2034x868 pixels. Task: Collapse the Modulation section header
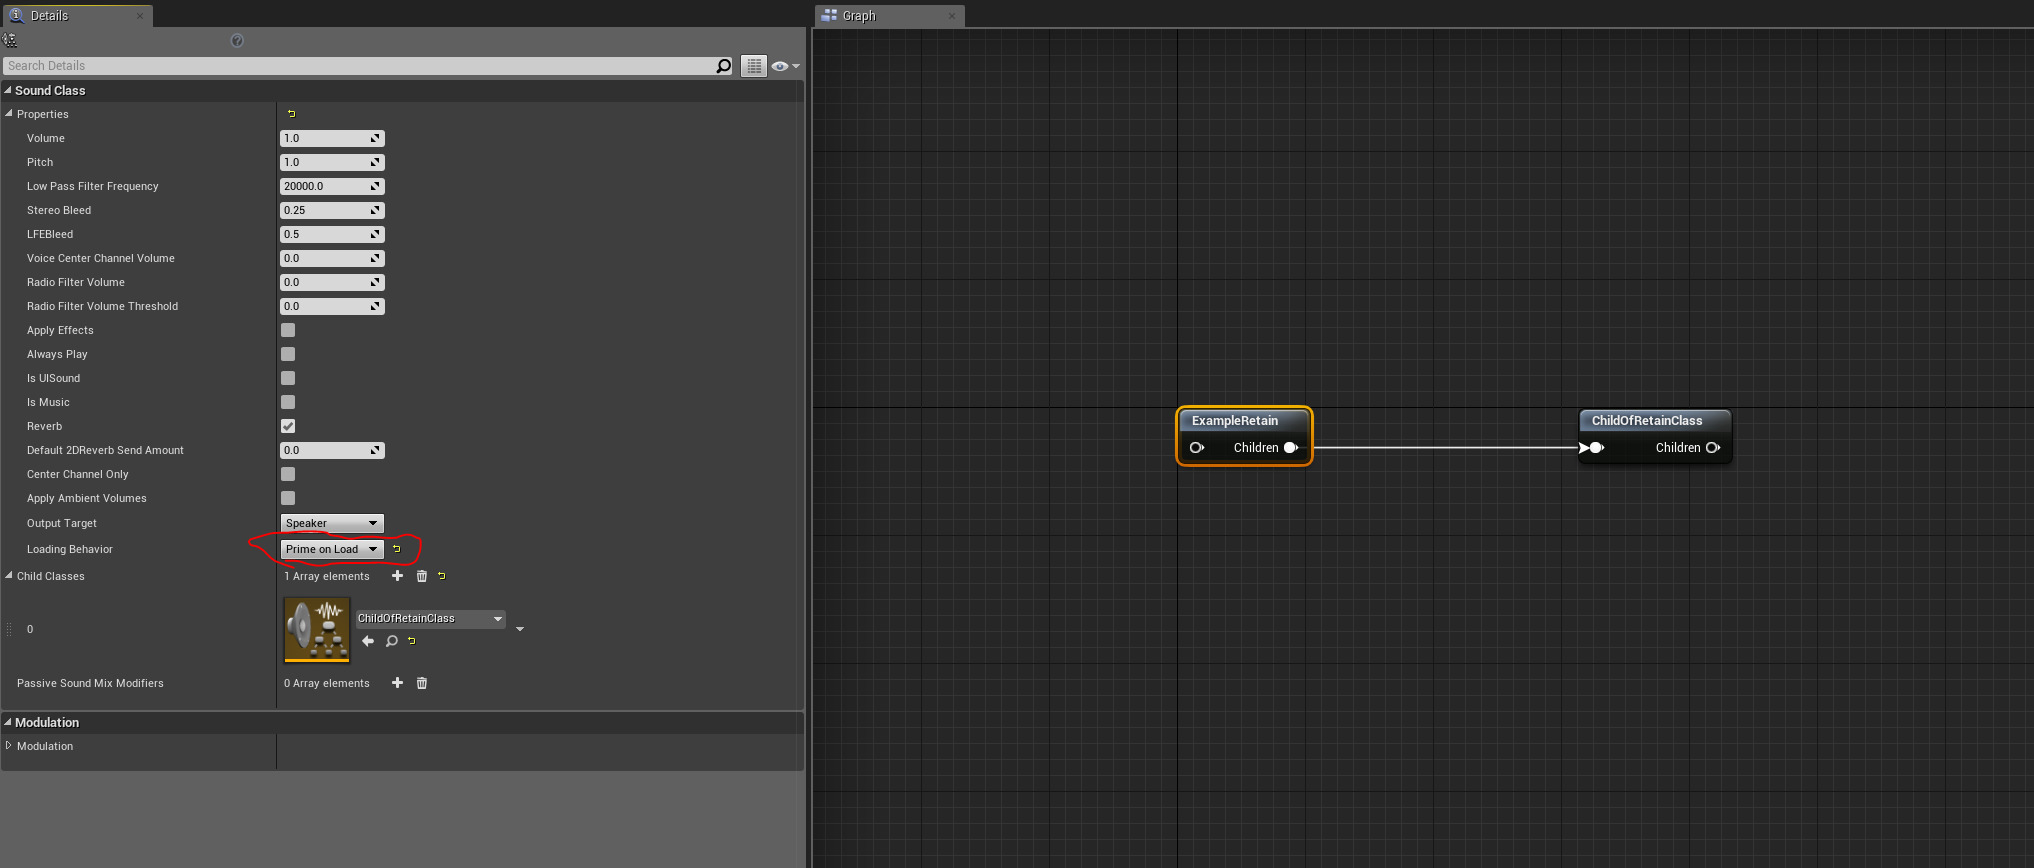(8, 722)
